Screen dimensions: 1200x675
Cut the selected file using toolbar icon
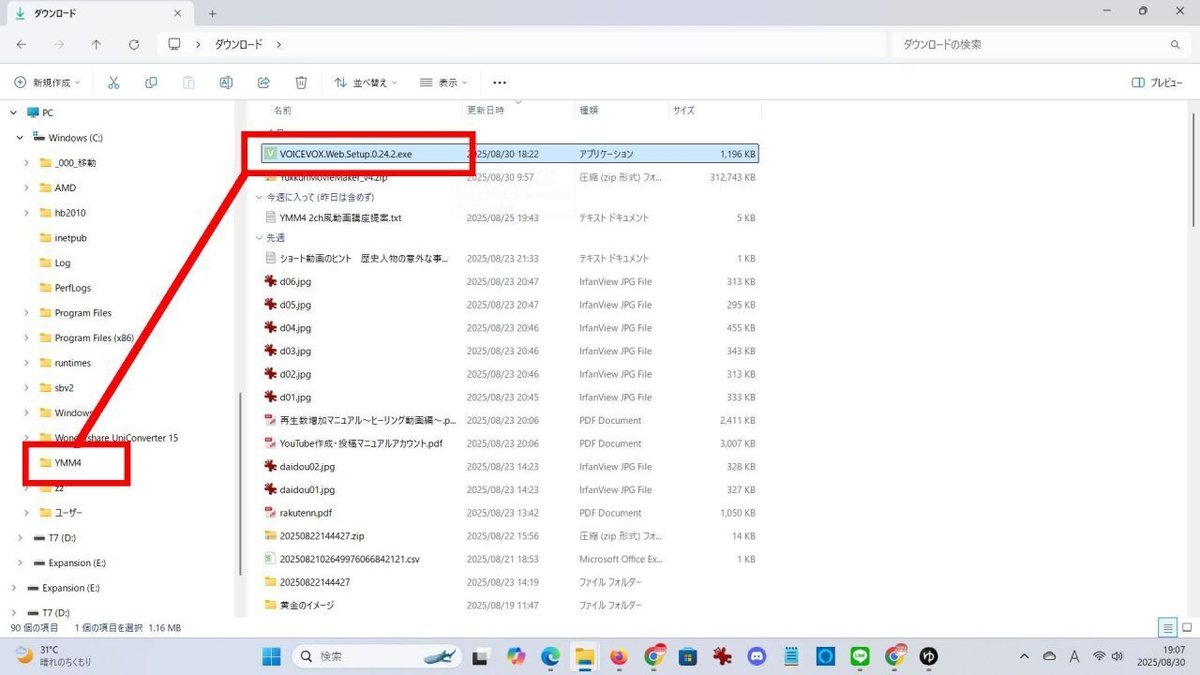[113, 82]
